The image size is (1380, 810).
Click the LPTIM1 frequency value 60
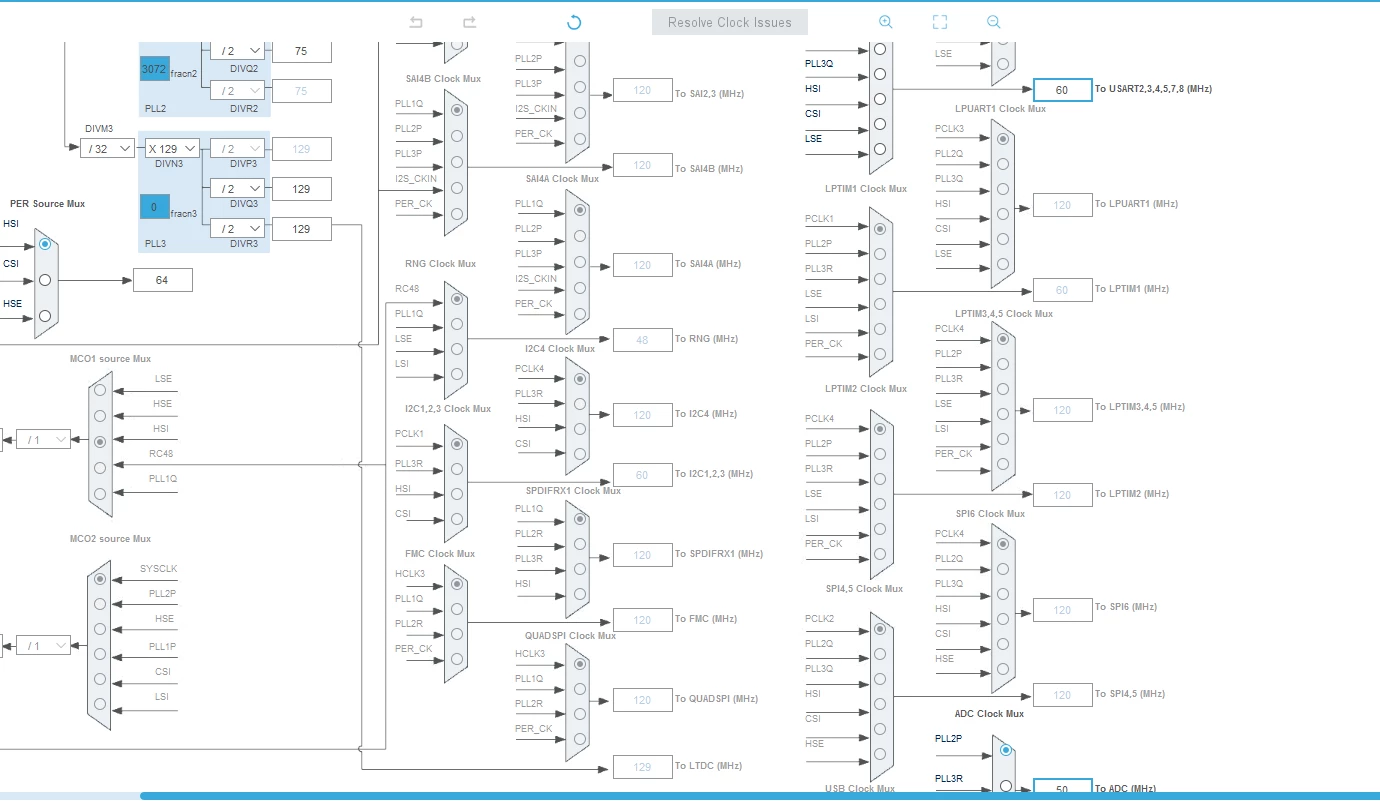click(1062, 290)
